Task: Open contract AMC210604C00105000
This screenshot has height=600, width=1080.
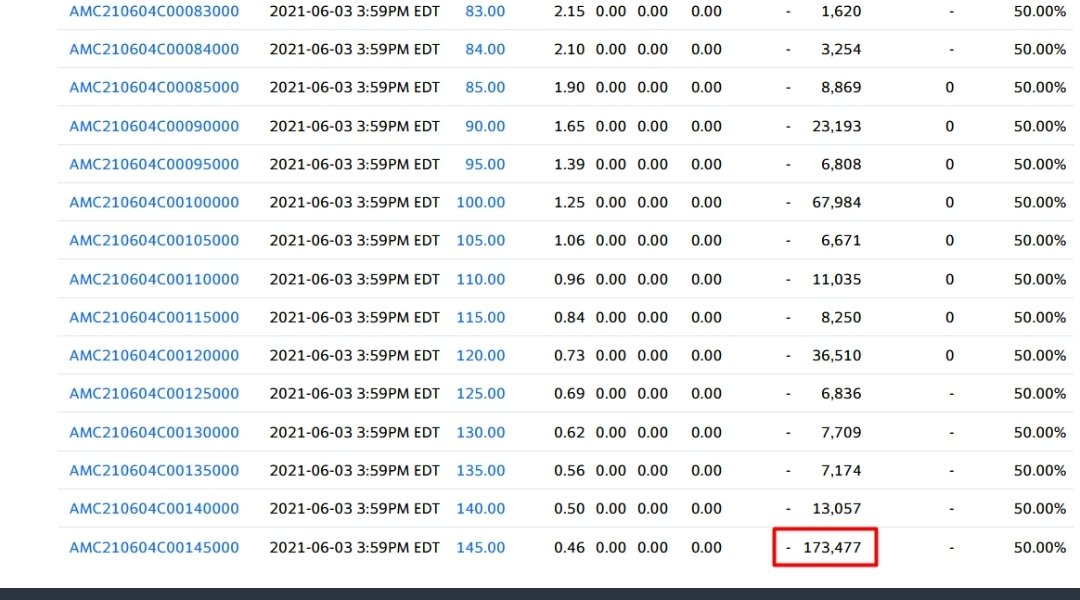Action: [154, 240]
